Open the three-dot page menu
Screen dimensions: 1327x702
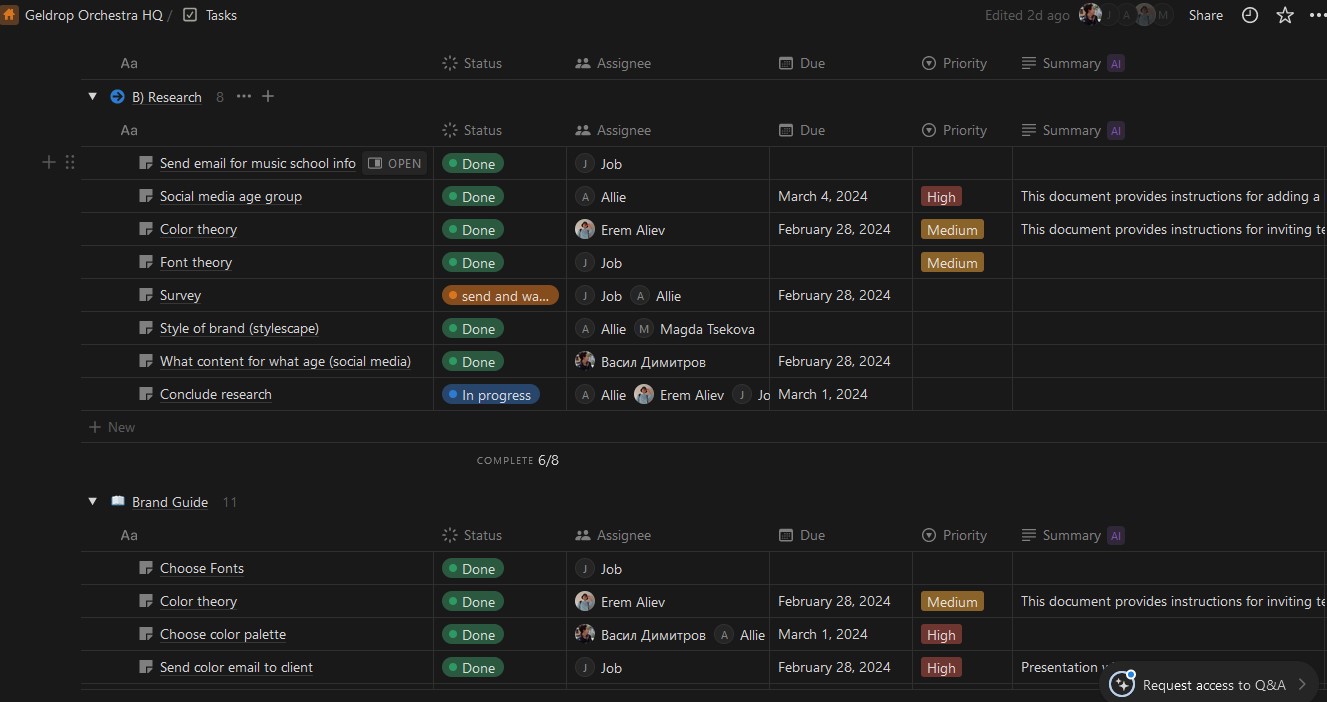click(1317, 15)
